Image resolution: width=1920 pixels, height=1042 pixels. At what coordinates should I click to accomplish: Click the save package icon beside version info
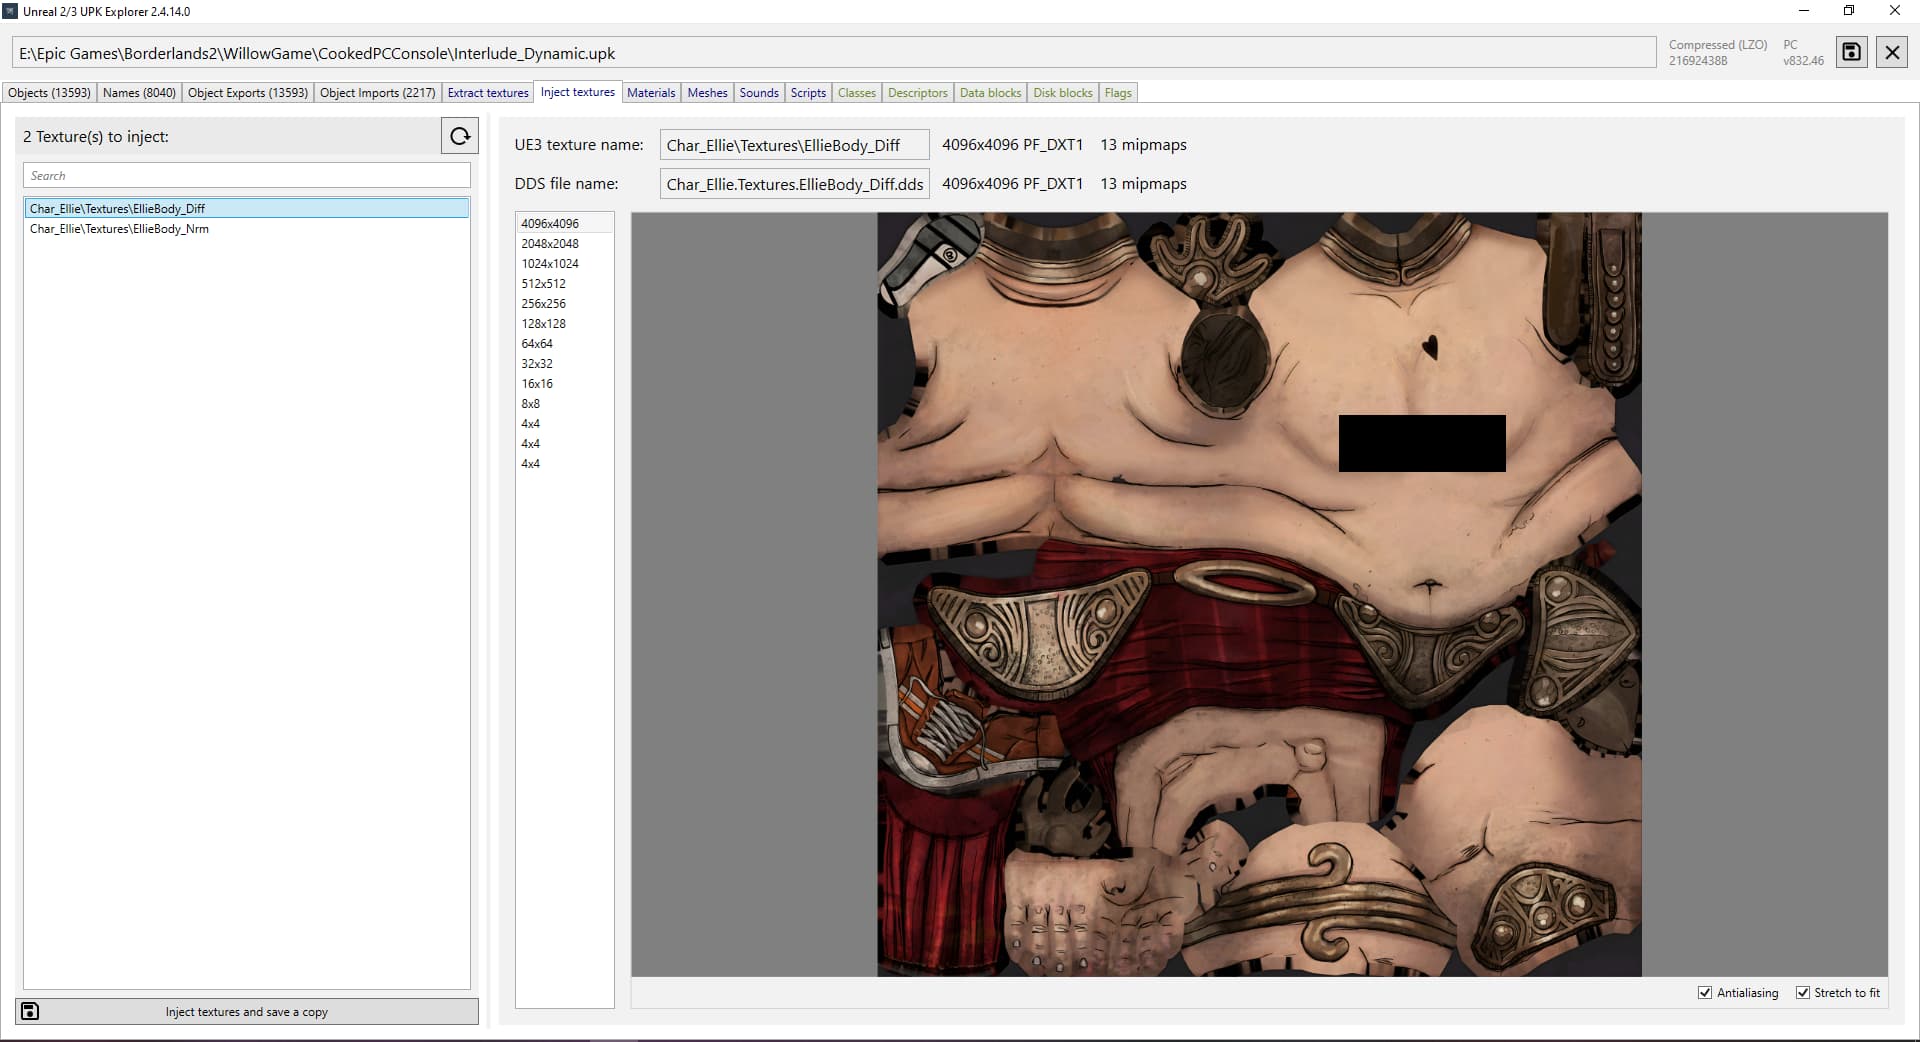pyautogui.click(x=1851, y=52)
